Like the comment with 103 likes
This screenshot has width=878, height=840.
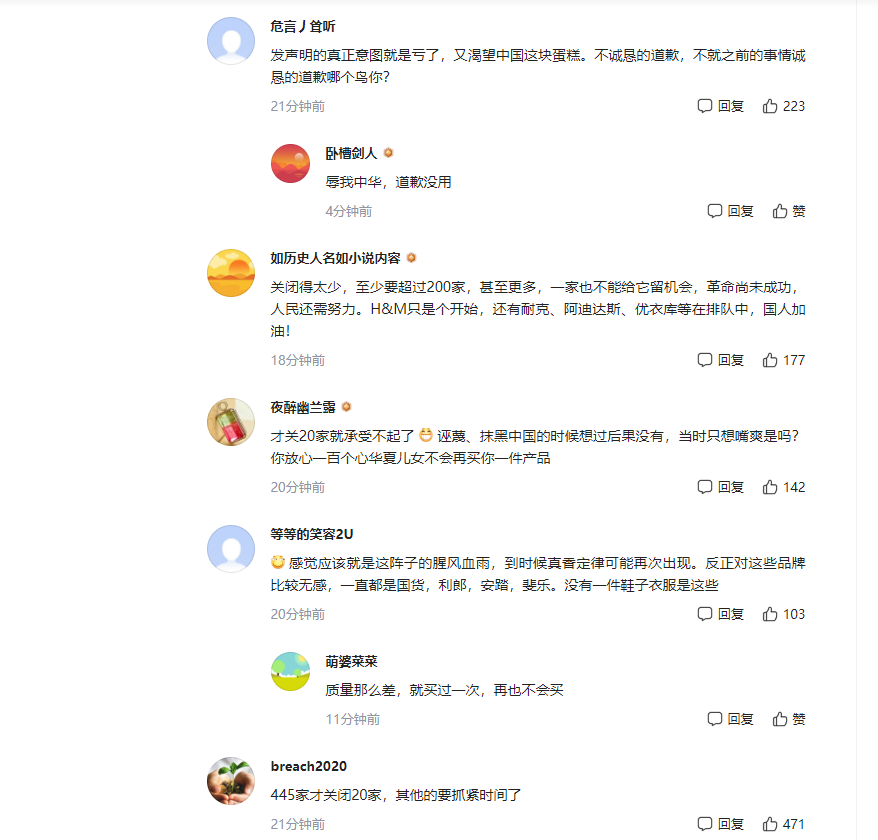[x=783, y=614]
